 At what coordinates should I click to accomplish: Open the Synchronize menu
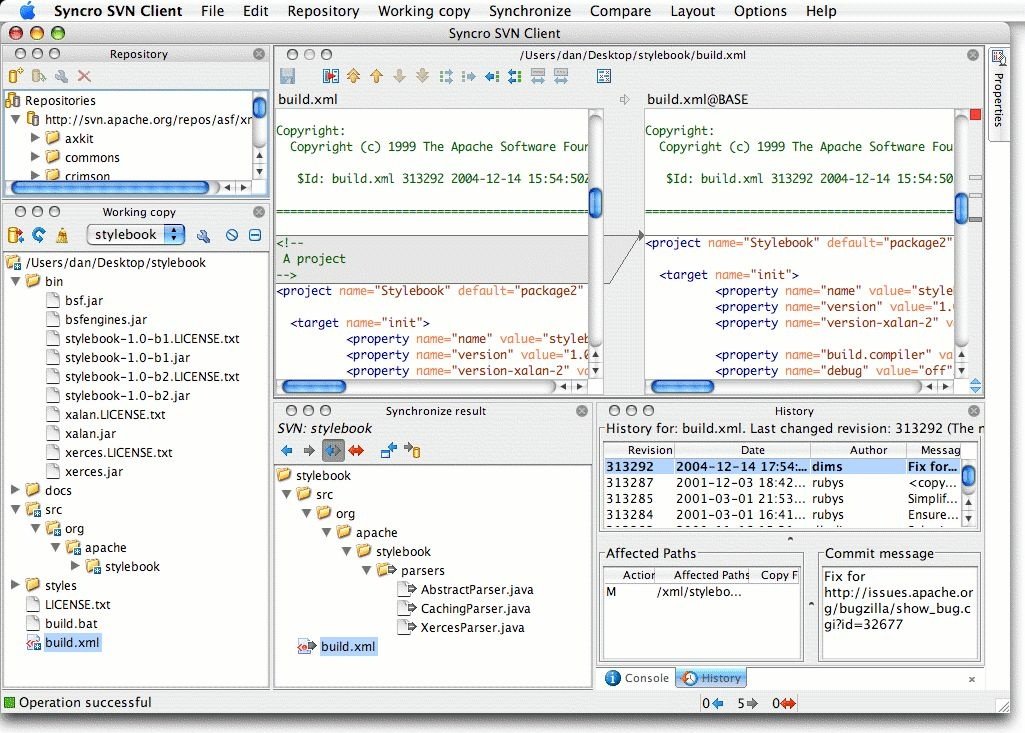pos(530,11)
